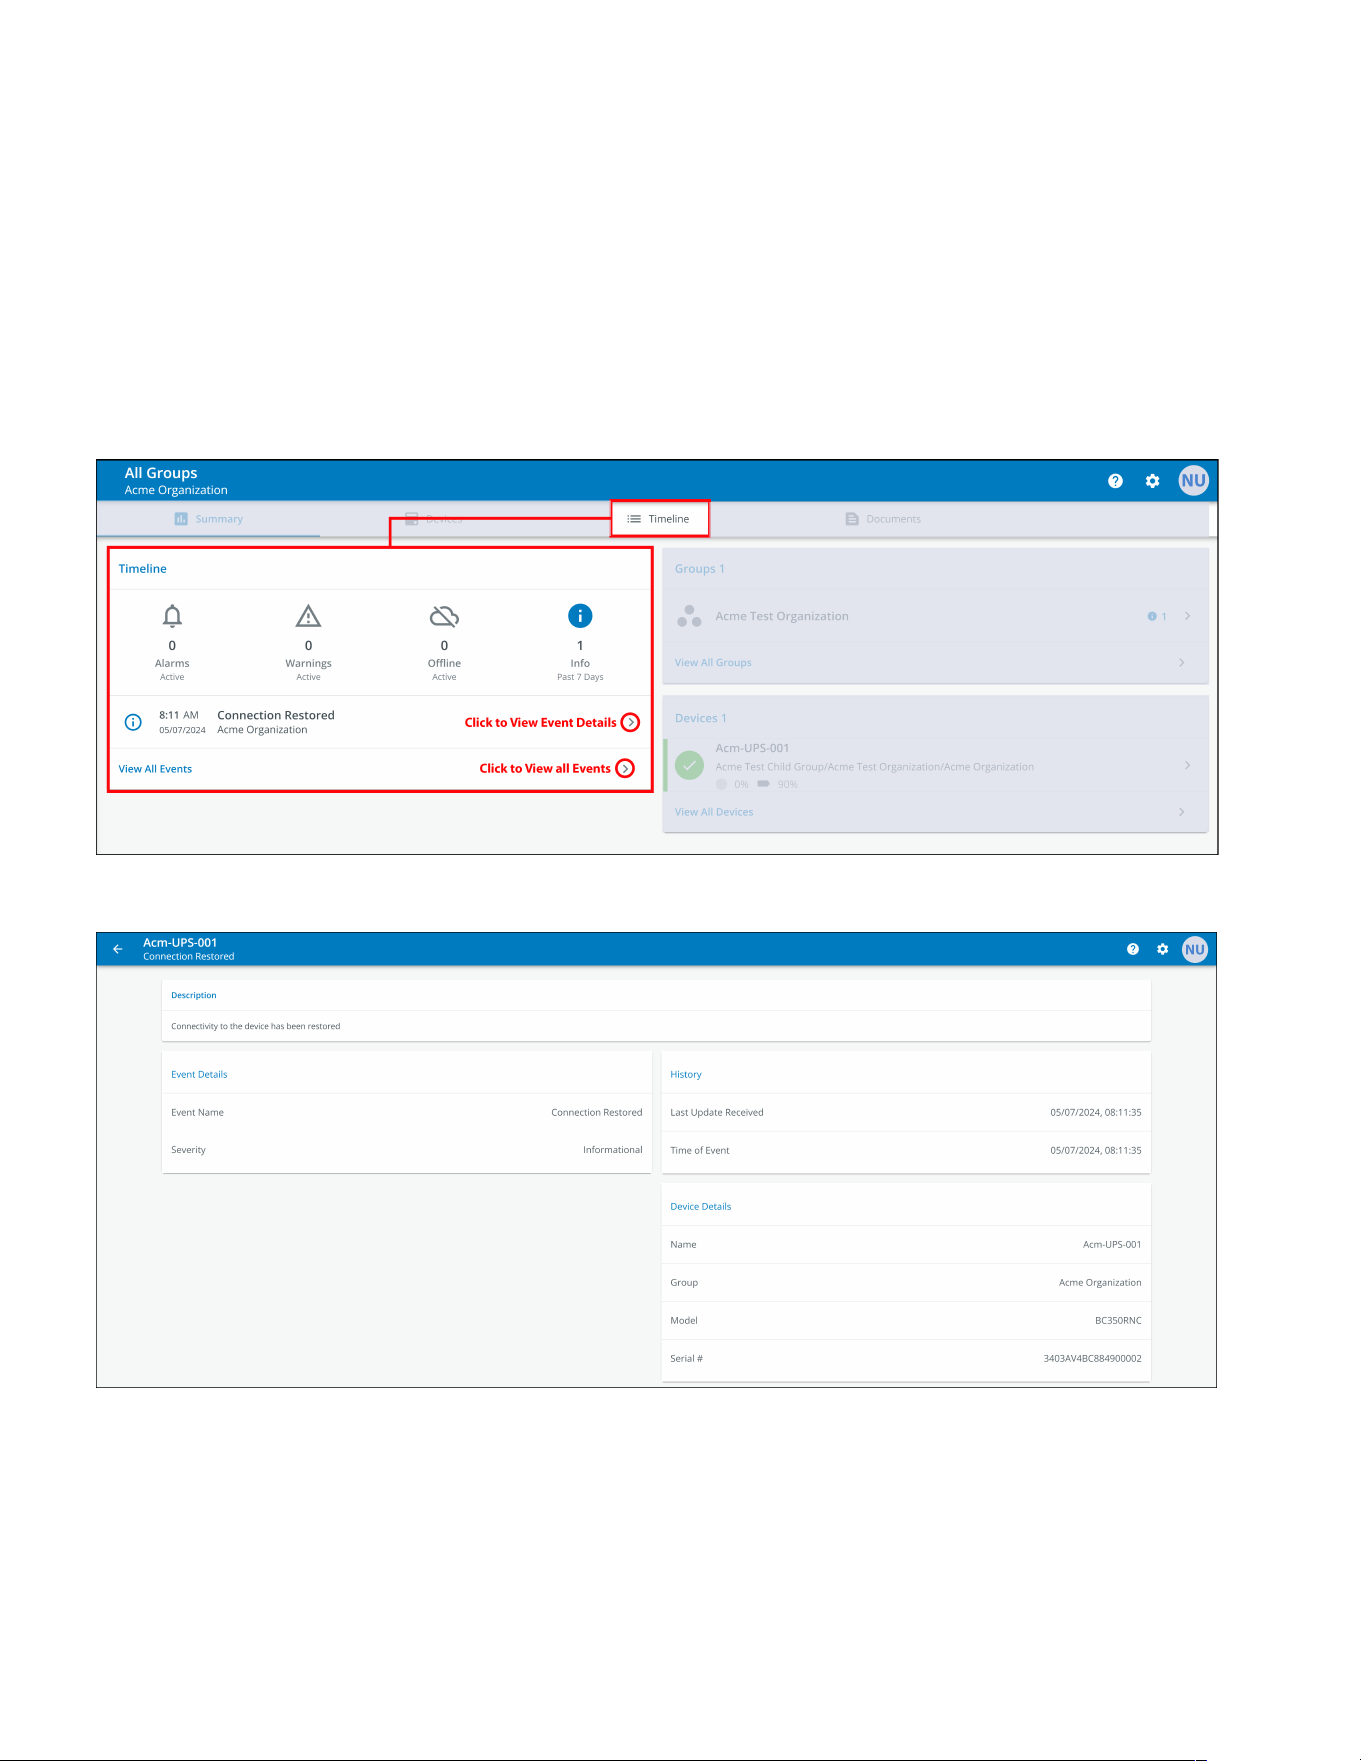This screenshot has width=1361, height=1761.
Task: Click model value BC350RNC
Action: pos(1118,1321)
